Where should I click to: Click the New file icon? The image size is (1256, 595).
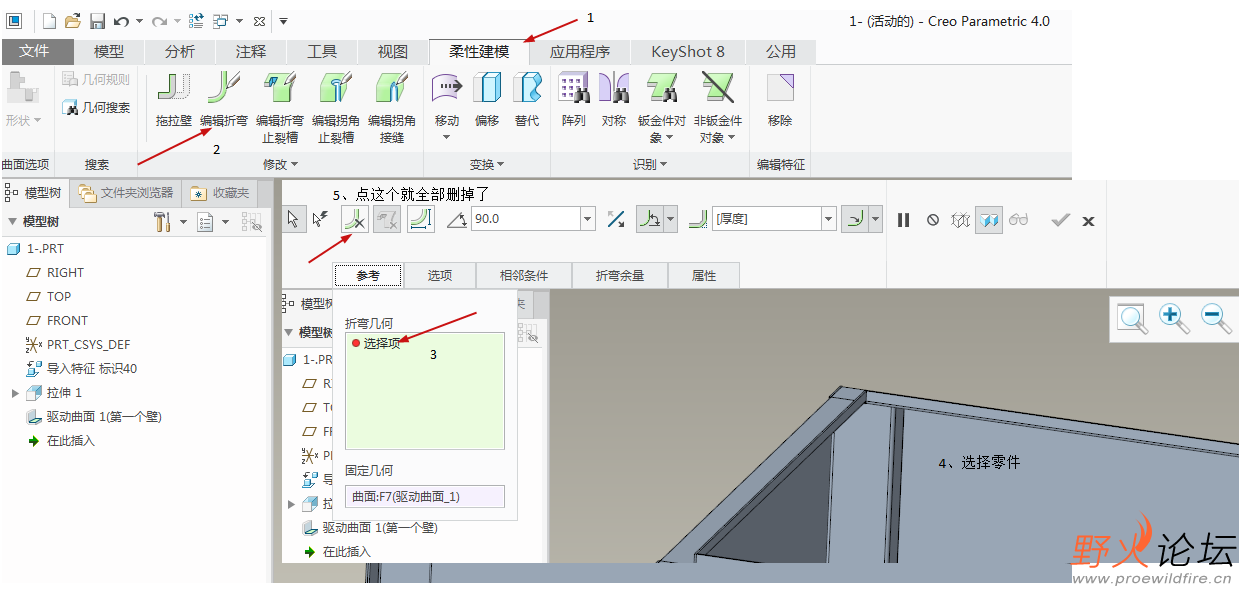pyautogui.click(x=49, y=20)
